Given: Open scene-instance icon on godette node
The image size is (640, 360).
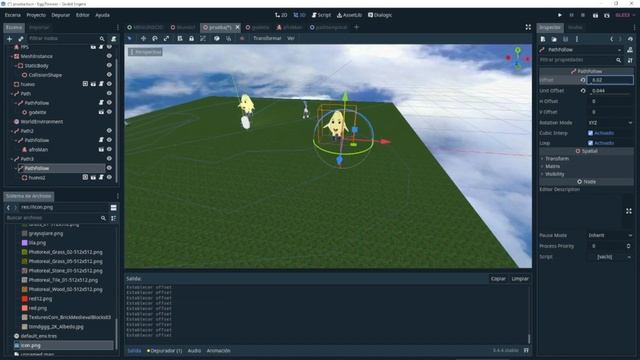Looking at the screenshot, I should (101, 112).
